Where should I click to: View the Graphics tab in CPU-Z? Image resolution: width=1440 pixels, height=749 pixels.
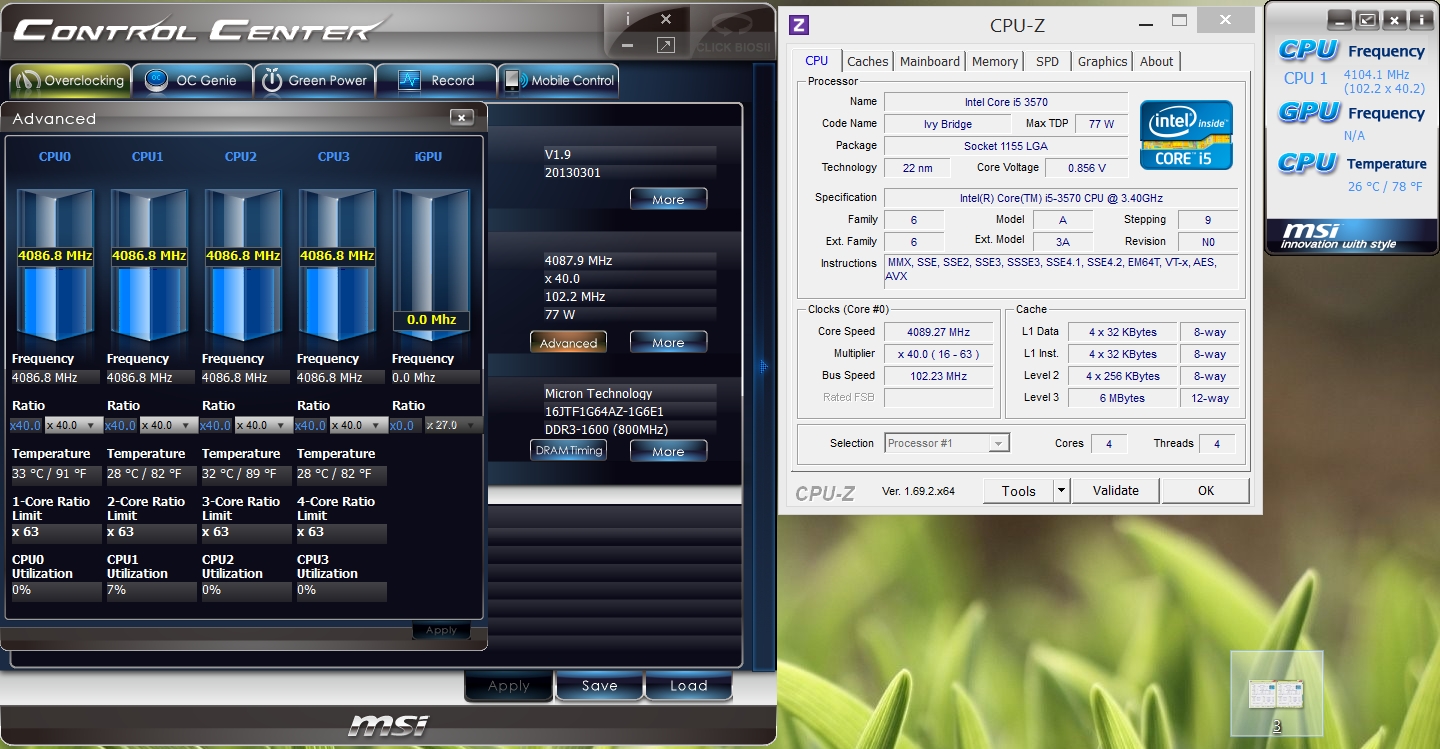tap(1102, 62)
